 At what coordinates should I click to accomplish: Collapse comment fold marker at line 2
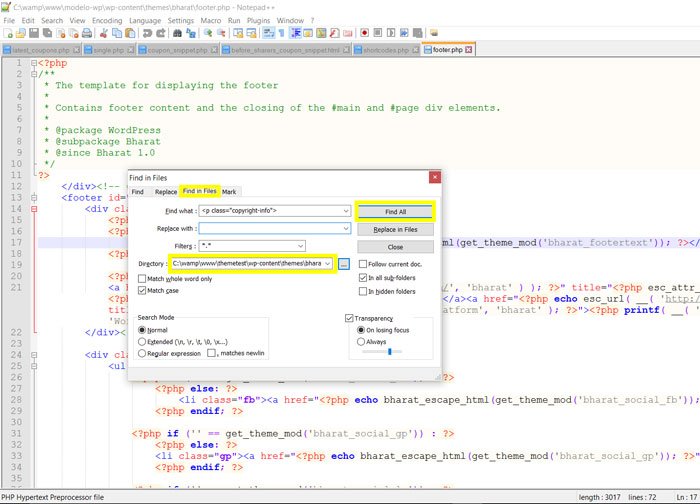coord(34,74)
